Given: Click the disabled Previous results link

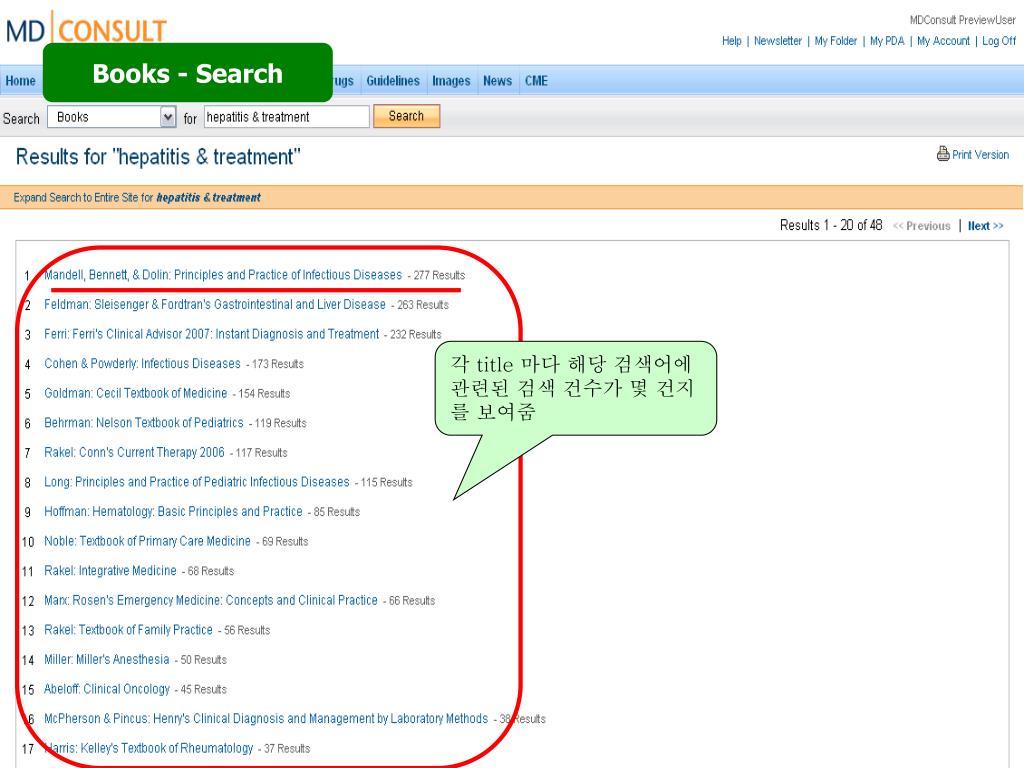Looking at the screenshot, I should coord(921,226).
